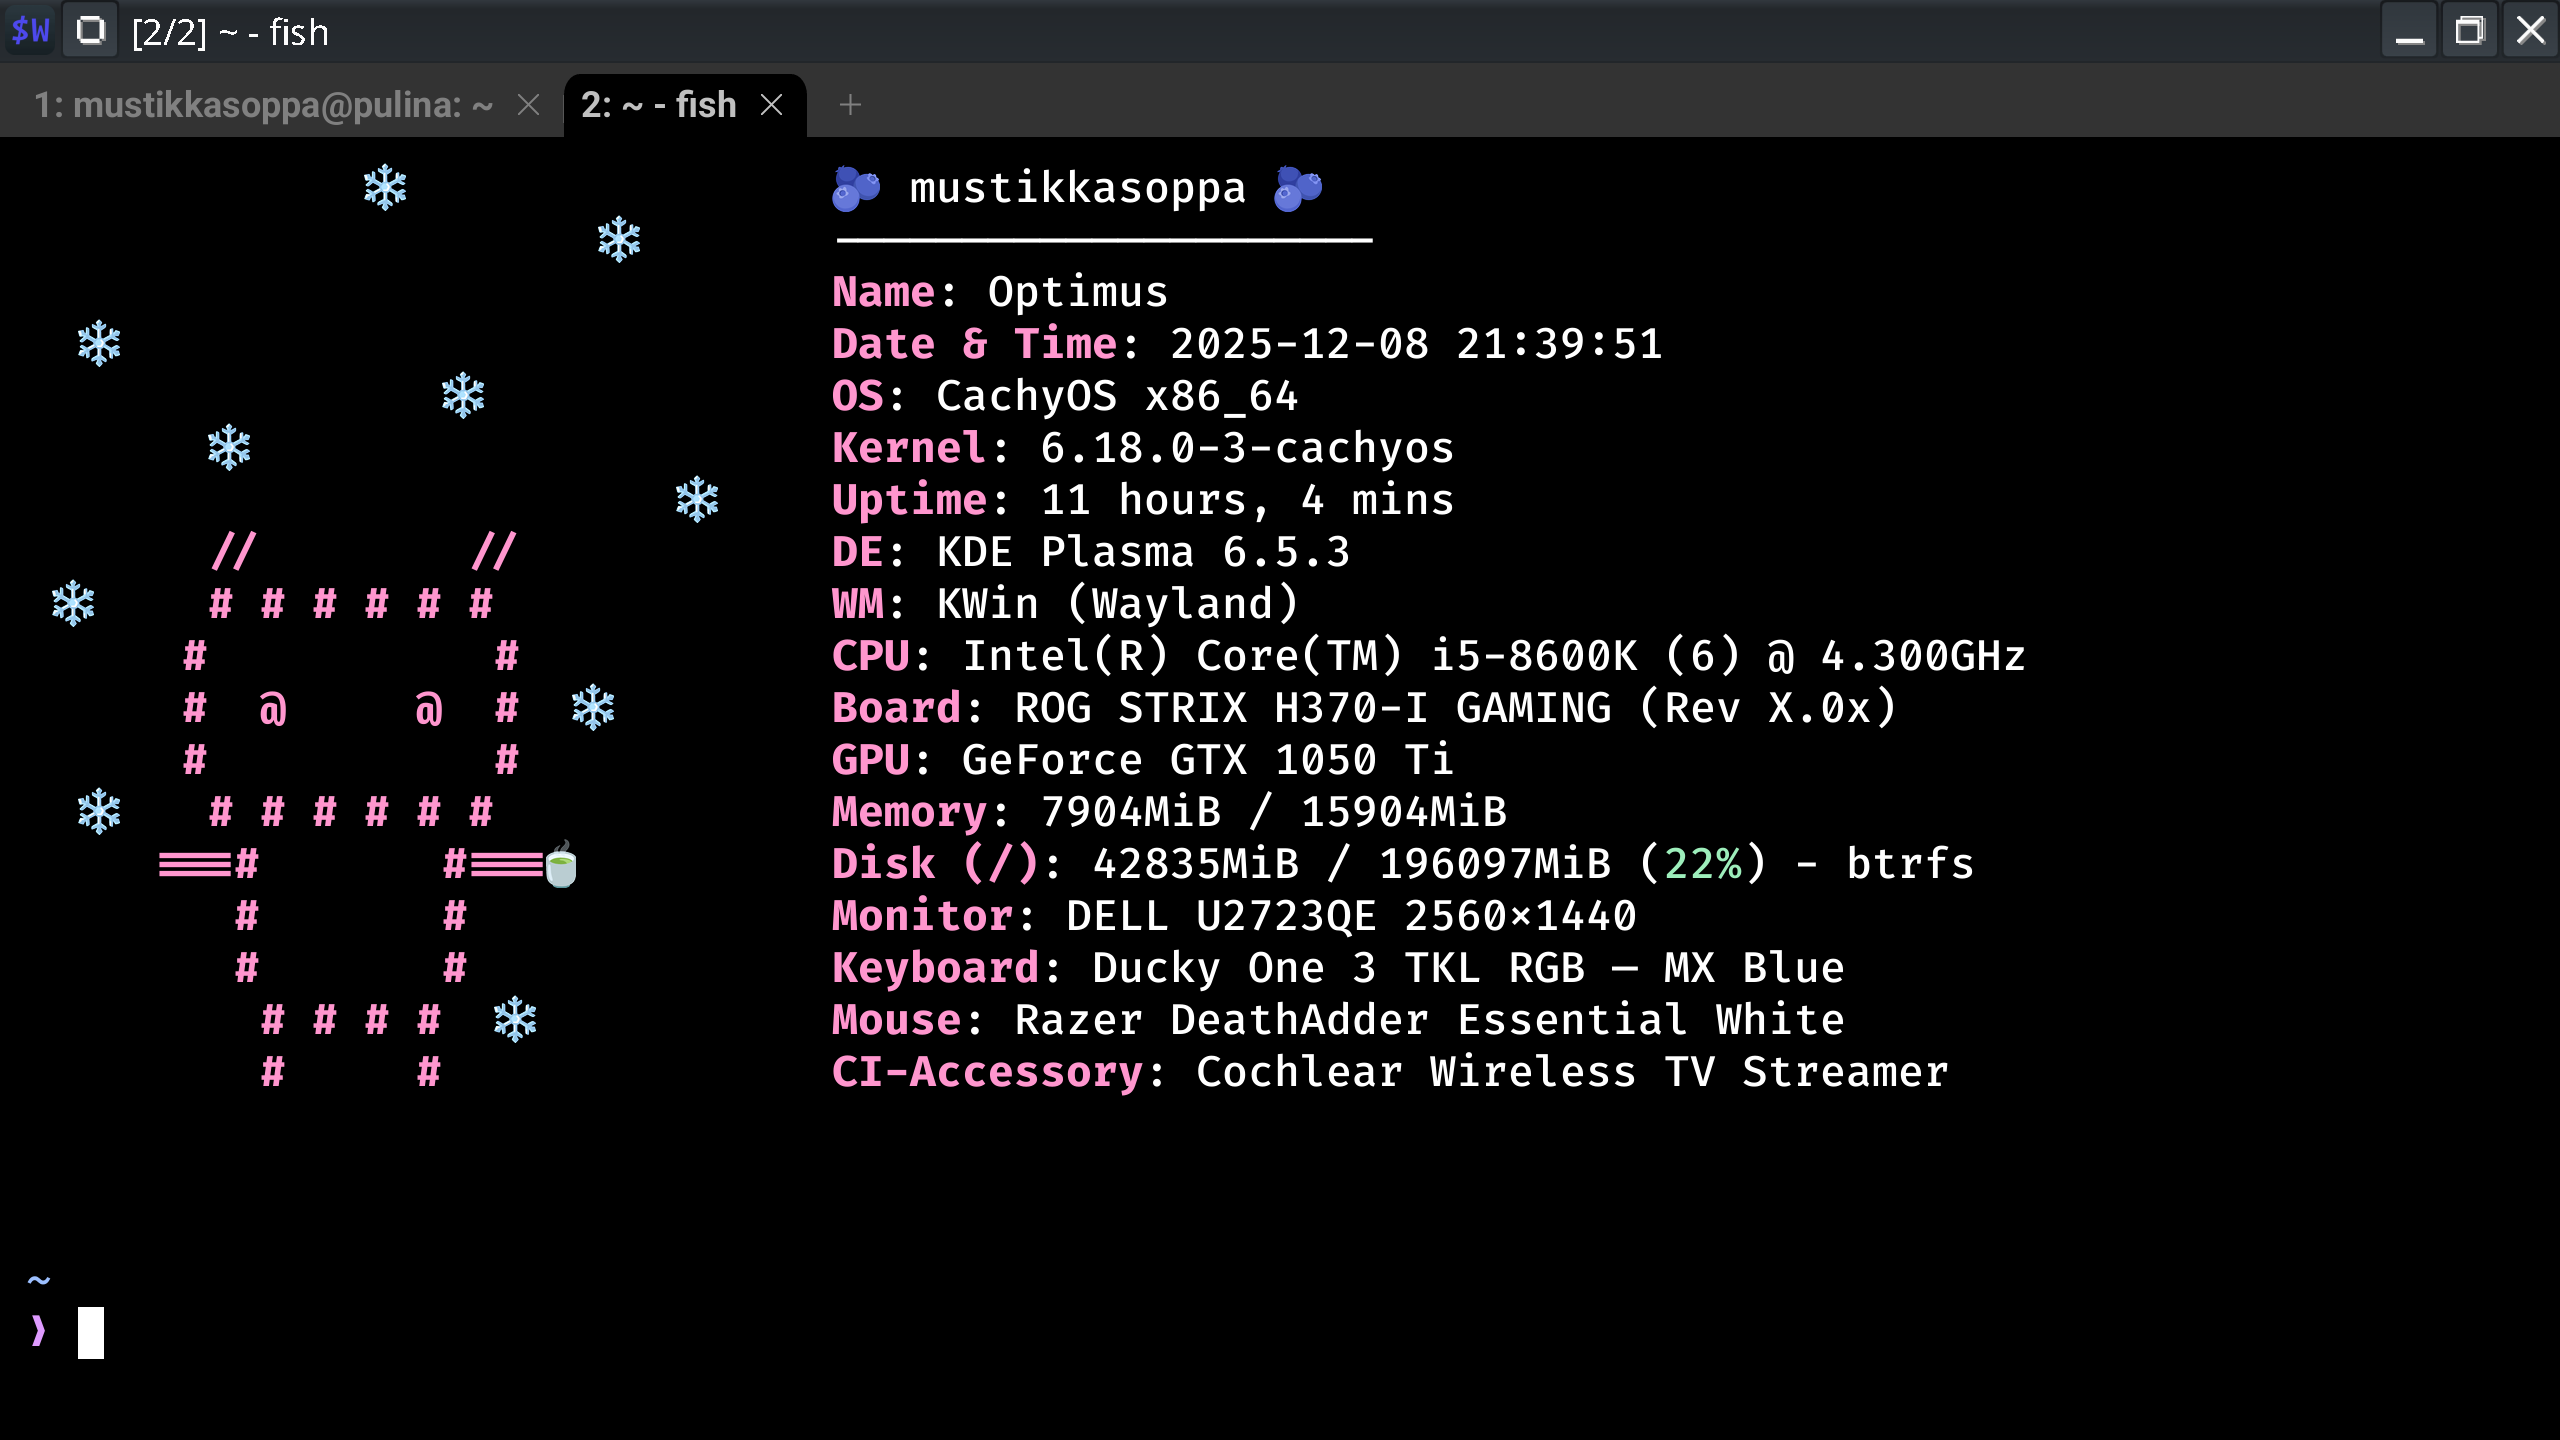Switch to tab 1 mustikkasoppa@pulina
This screenshot has width=2560, height=1440.
pyautogui.click(x=263, y=105)
